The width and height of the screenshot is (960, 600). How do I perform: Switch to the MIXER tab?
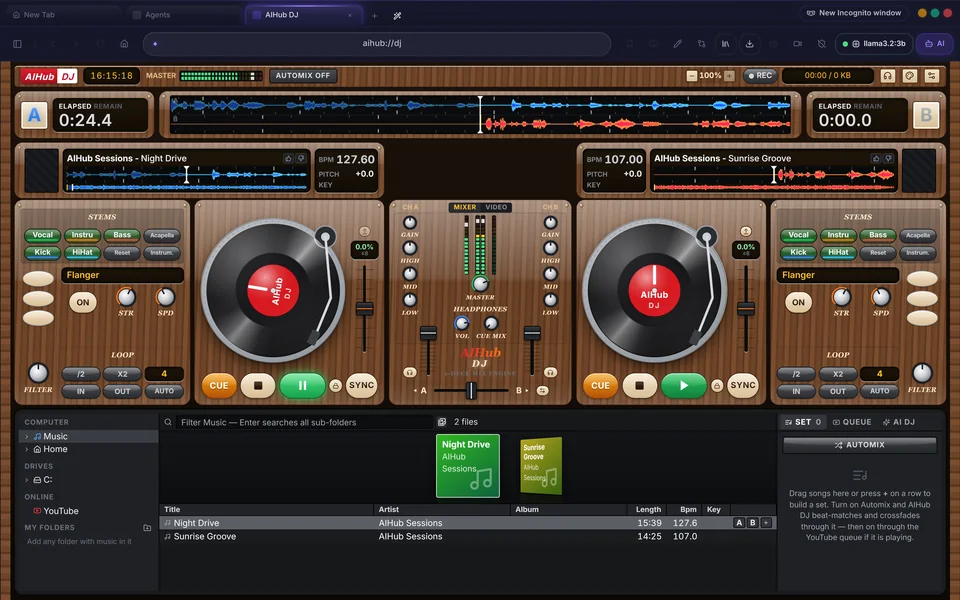point(465,208)
